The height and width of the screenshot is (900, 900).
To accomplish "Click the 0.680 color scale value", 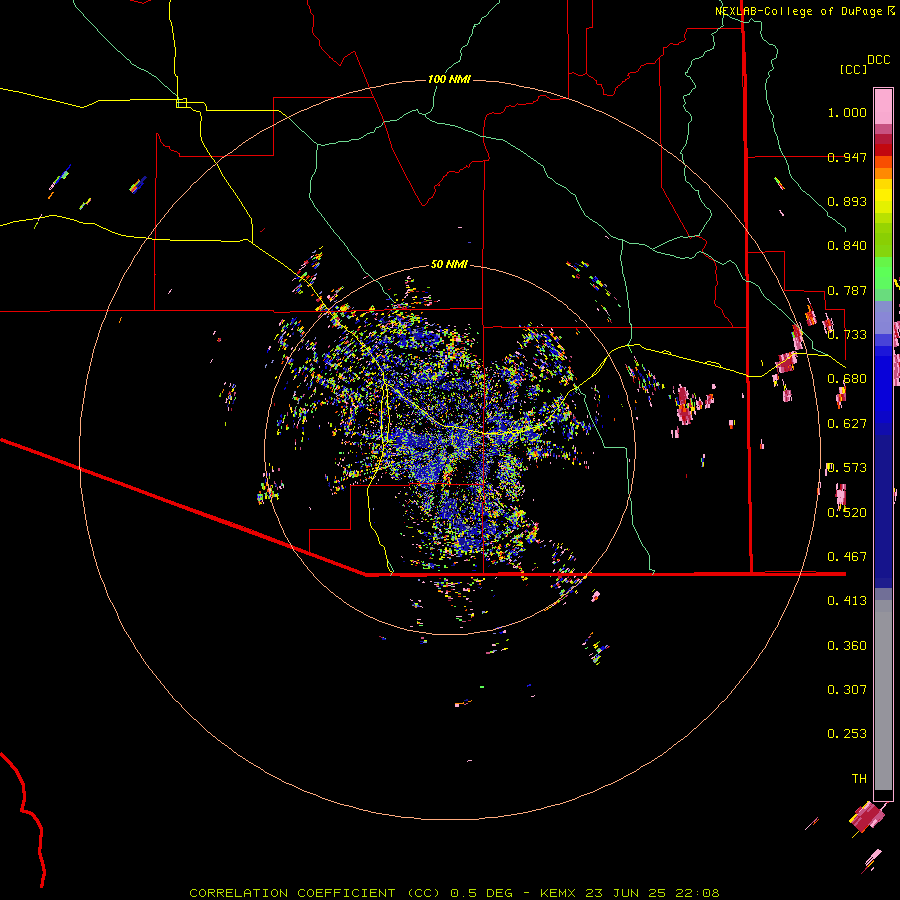I will 847,379.
